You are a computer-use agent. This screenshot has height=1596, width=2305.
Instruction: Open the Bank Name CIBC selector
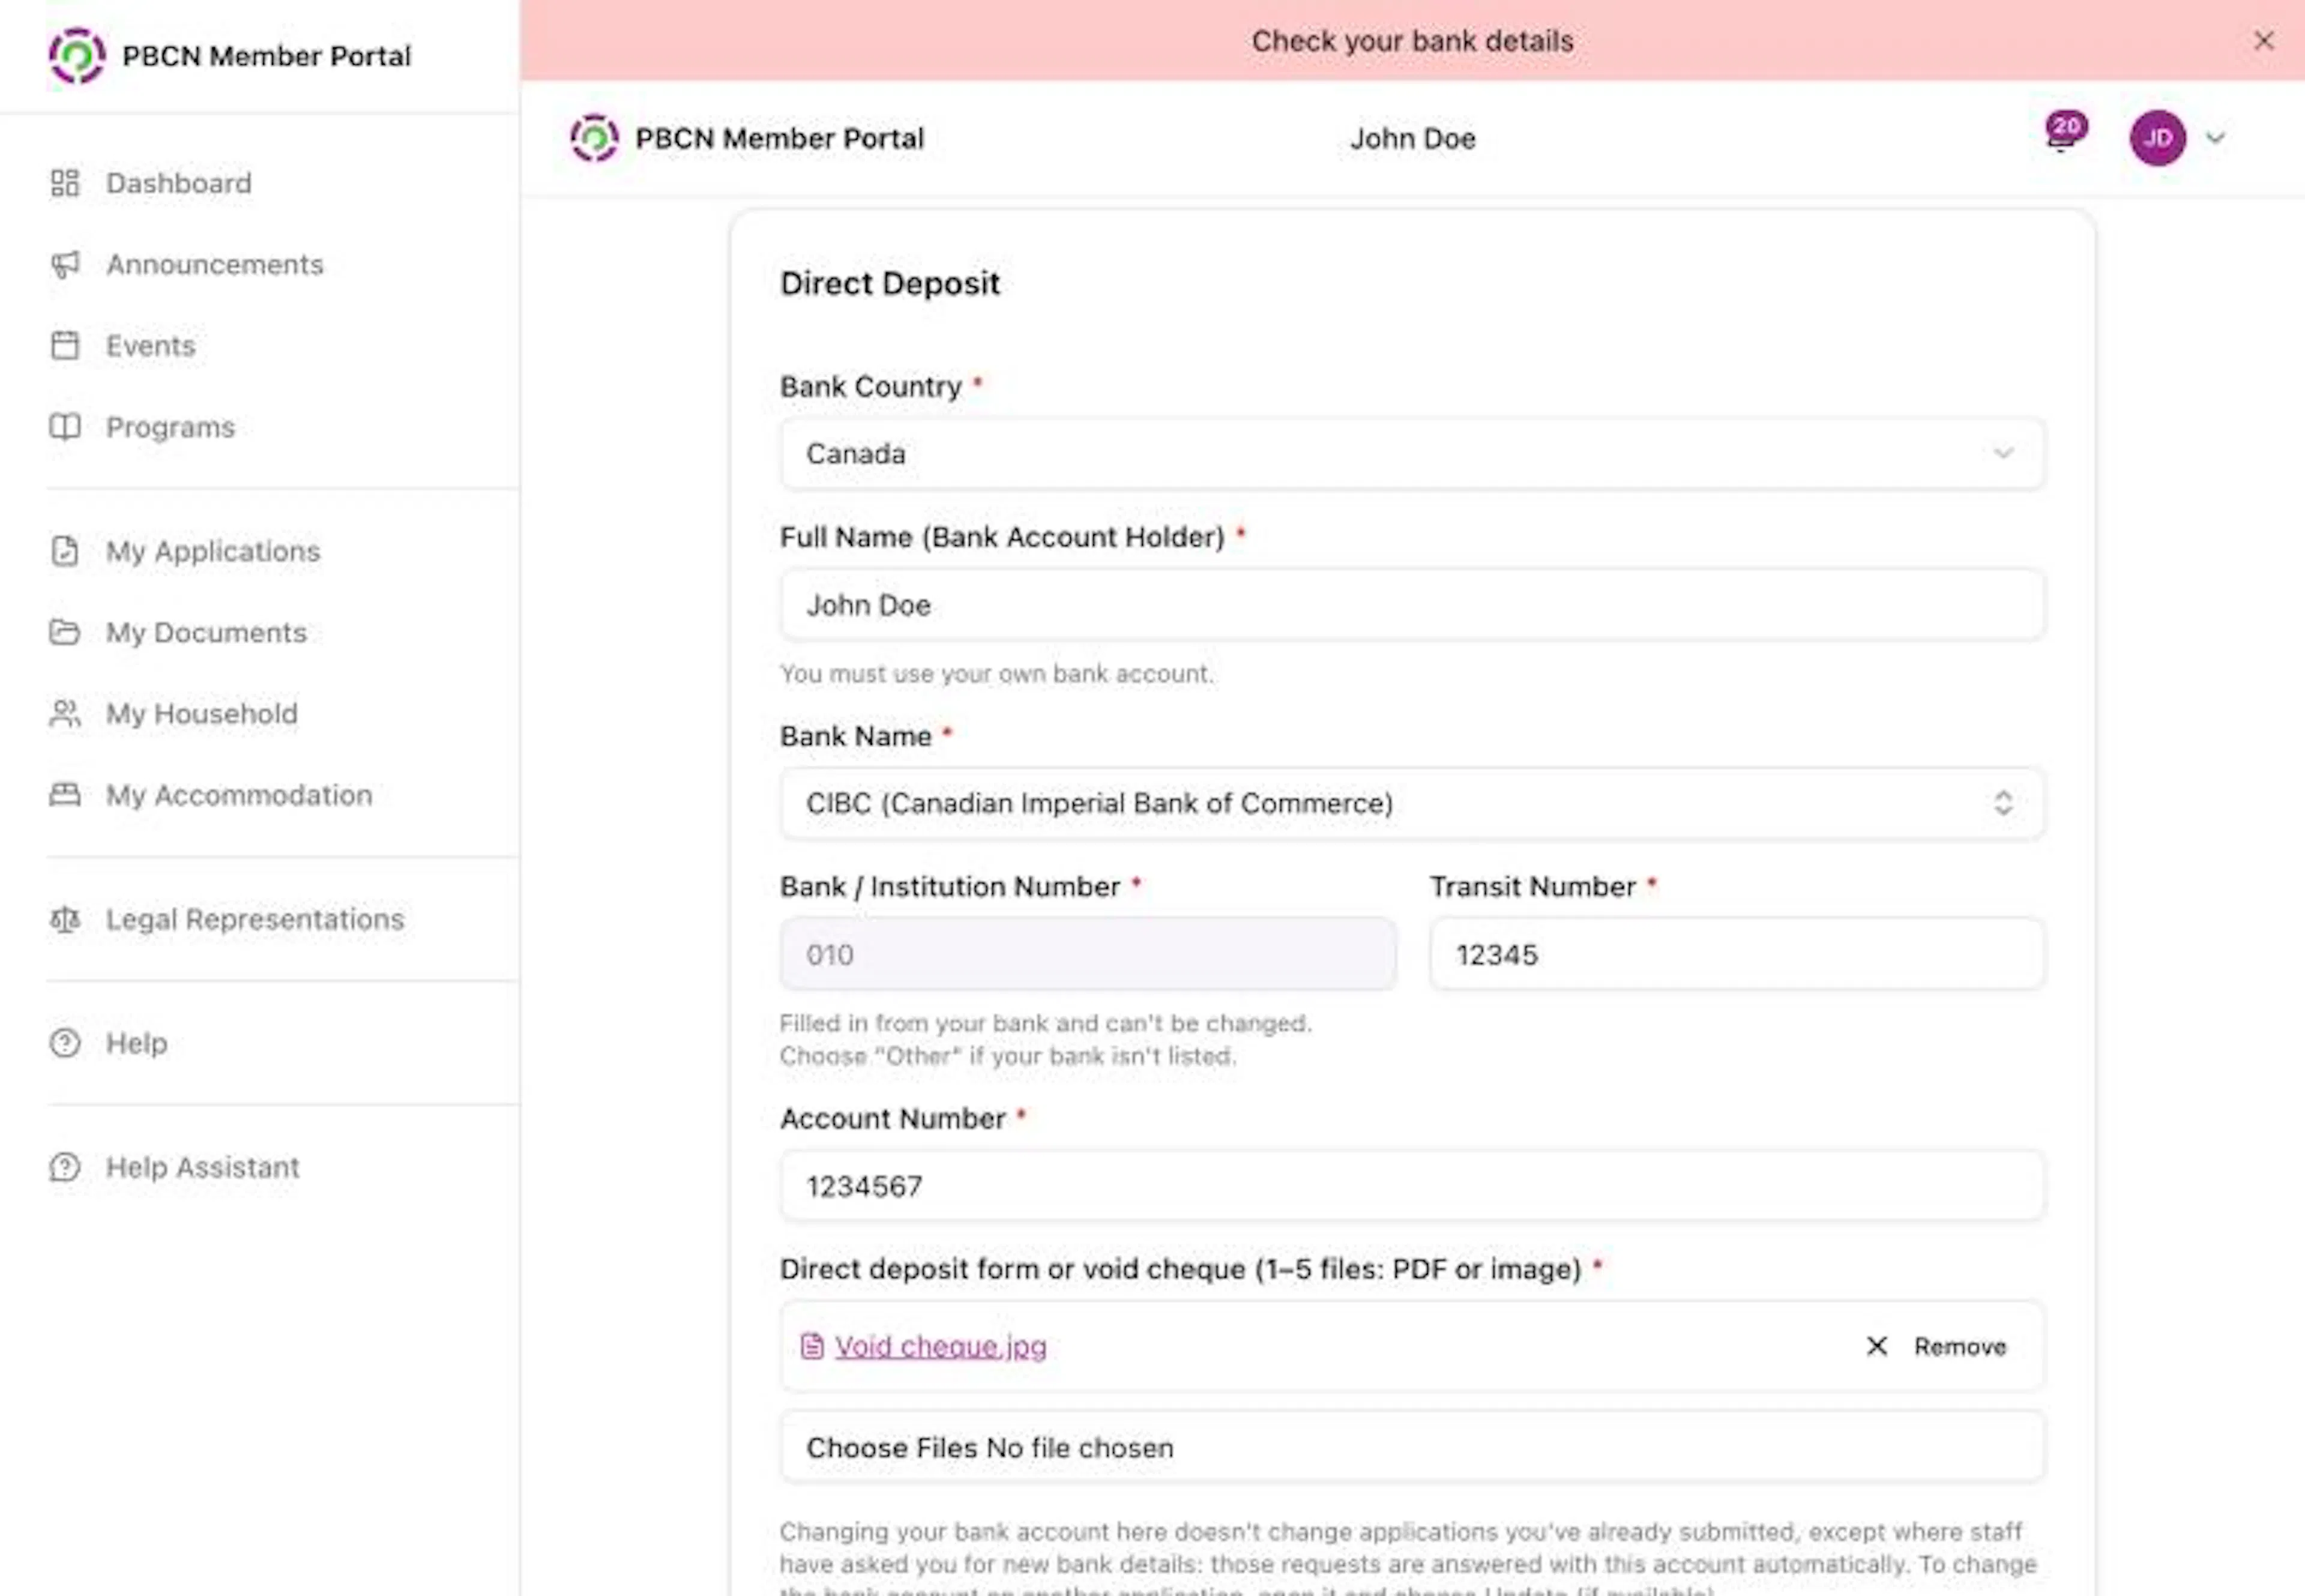[x=1412, y=803]
